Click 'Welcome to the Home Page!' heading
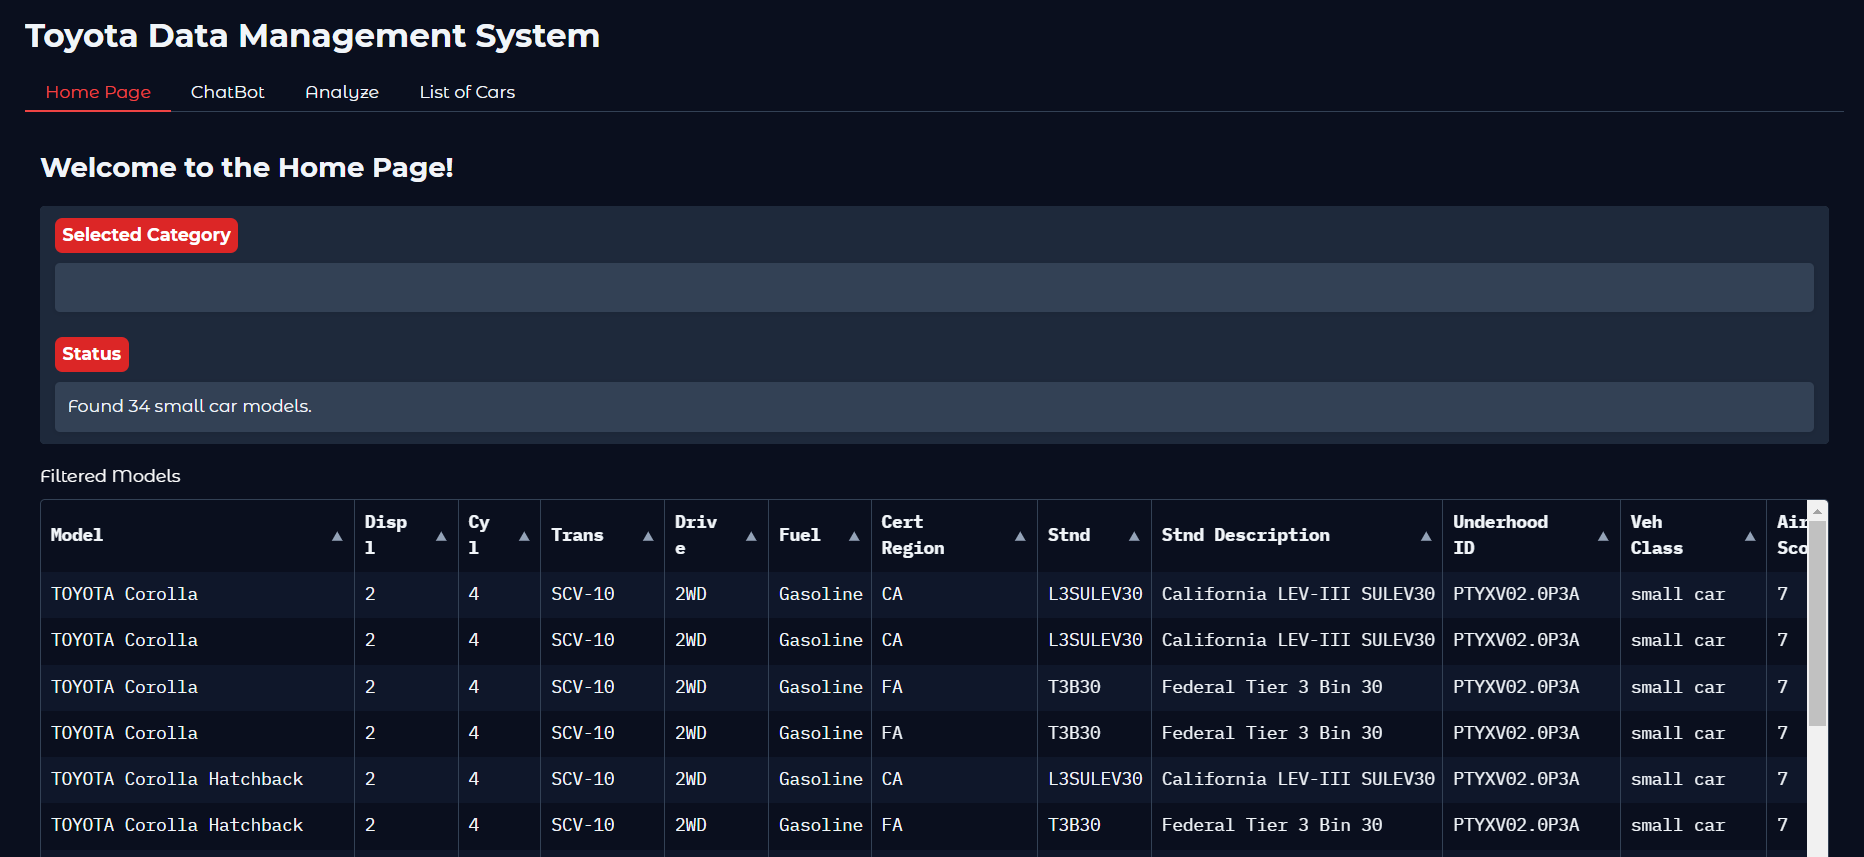 [x=247, y=167]
